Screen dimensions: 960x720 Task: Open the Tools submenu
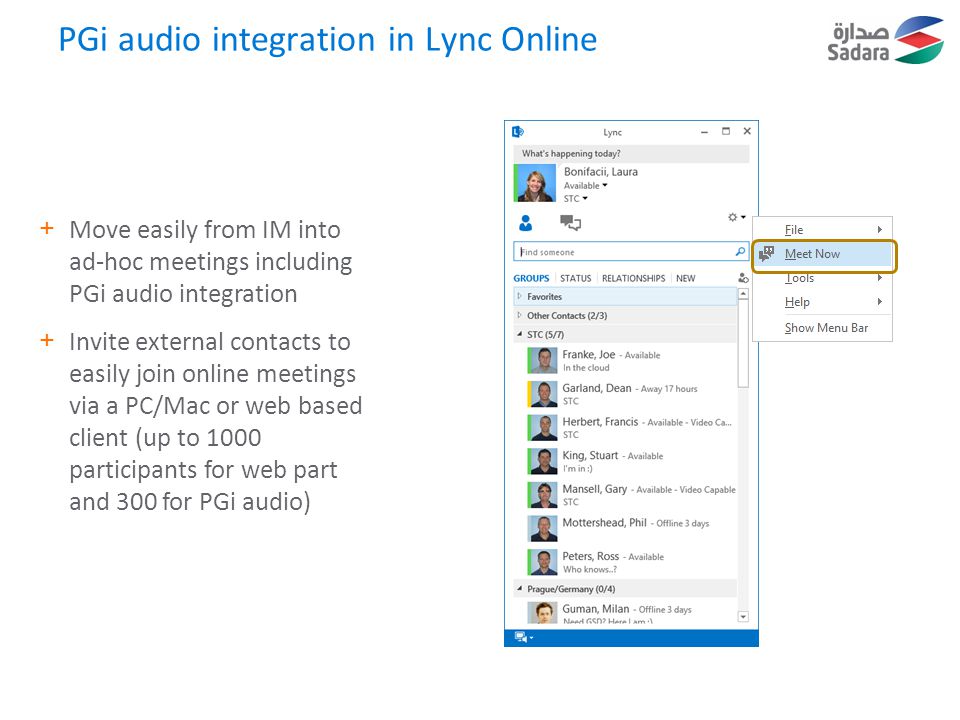pos(823,278)
